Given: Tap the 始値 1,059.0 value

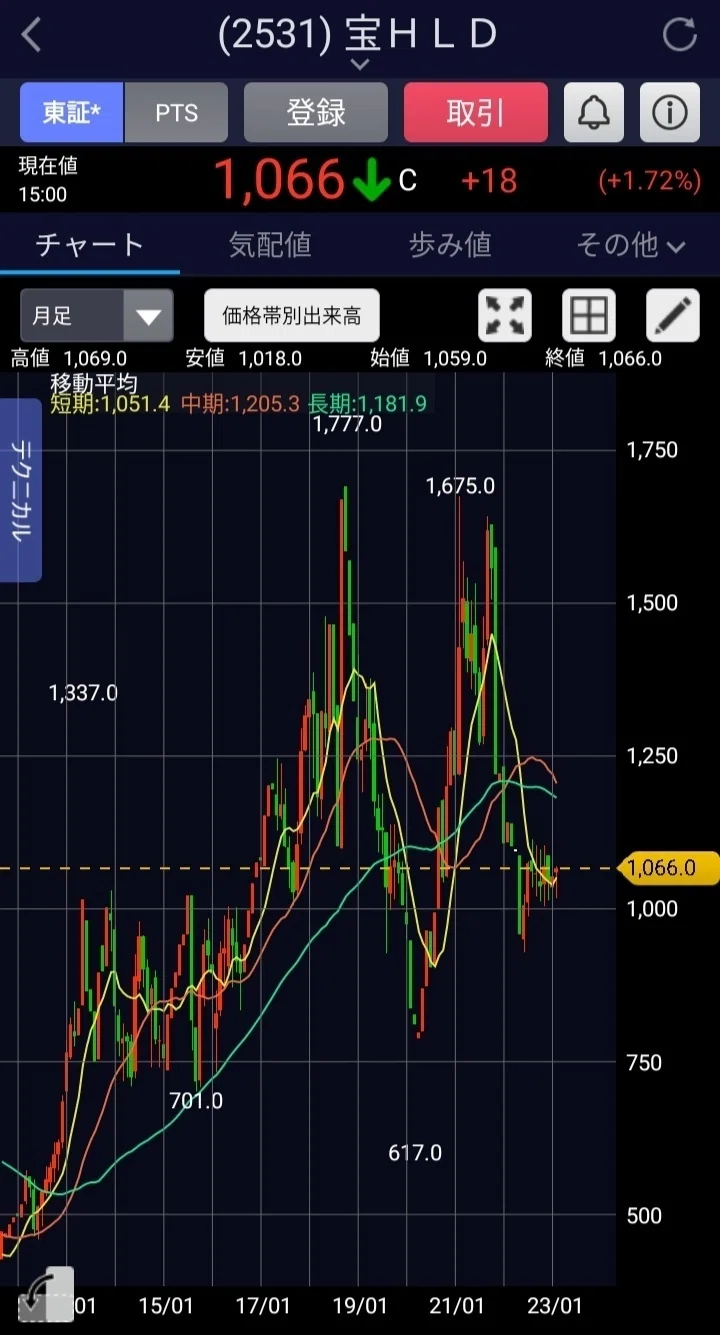Looking at the screenshot, I should pyautogui.click(x=427, y=358).
